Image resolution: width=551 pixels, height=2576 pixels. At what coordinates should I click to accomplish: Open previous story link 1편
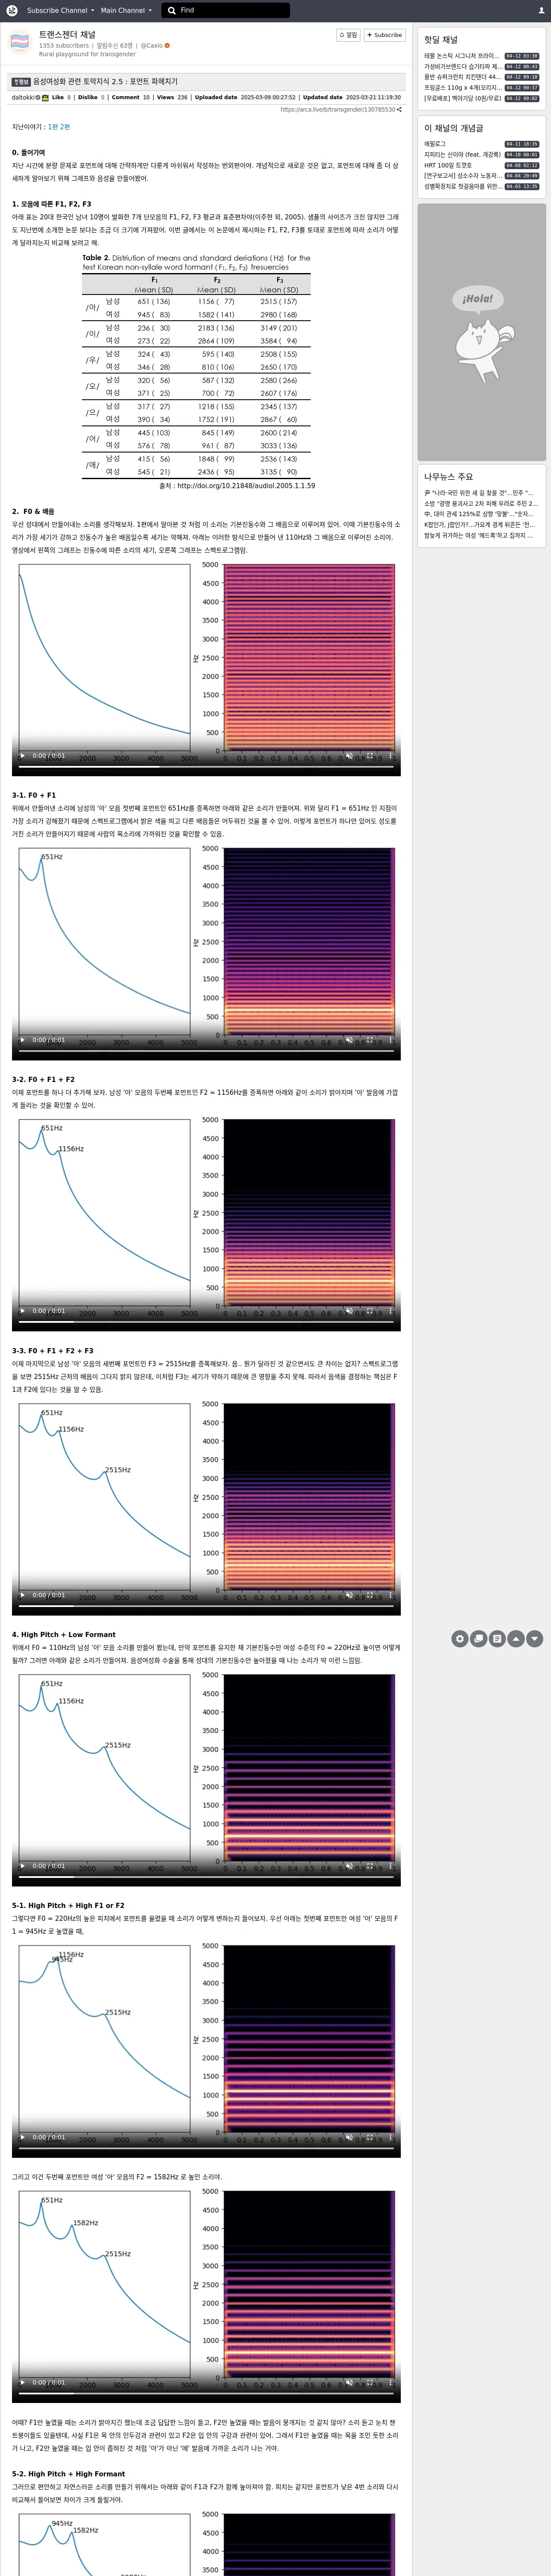53,127
